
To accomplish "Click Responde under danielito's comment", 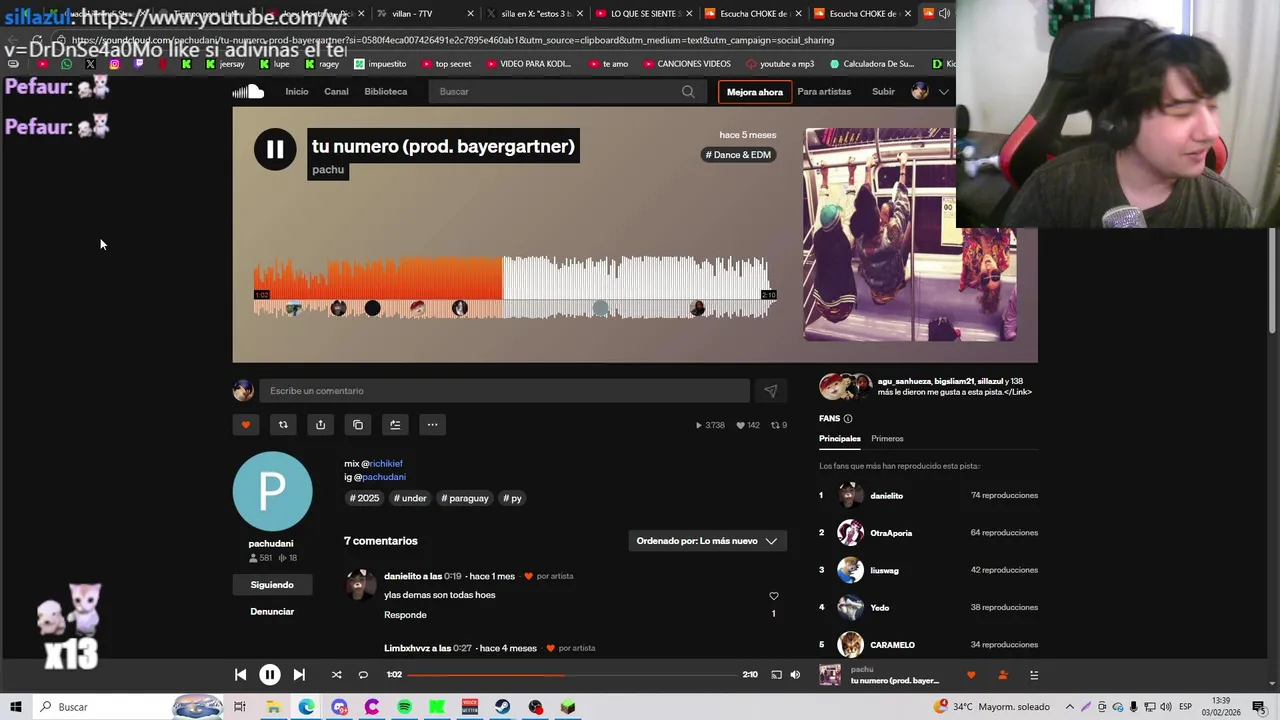I will pos(405,615).
